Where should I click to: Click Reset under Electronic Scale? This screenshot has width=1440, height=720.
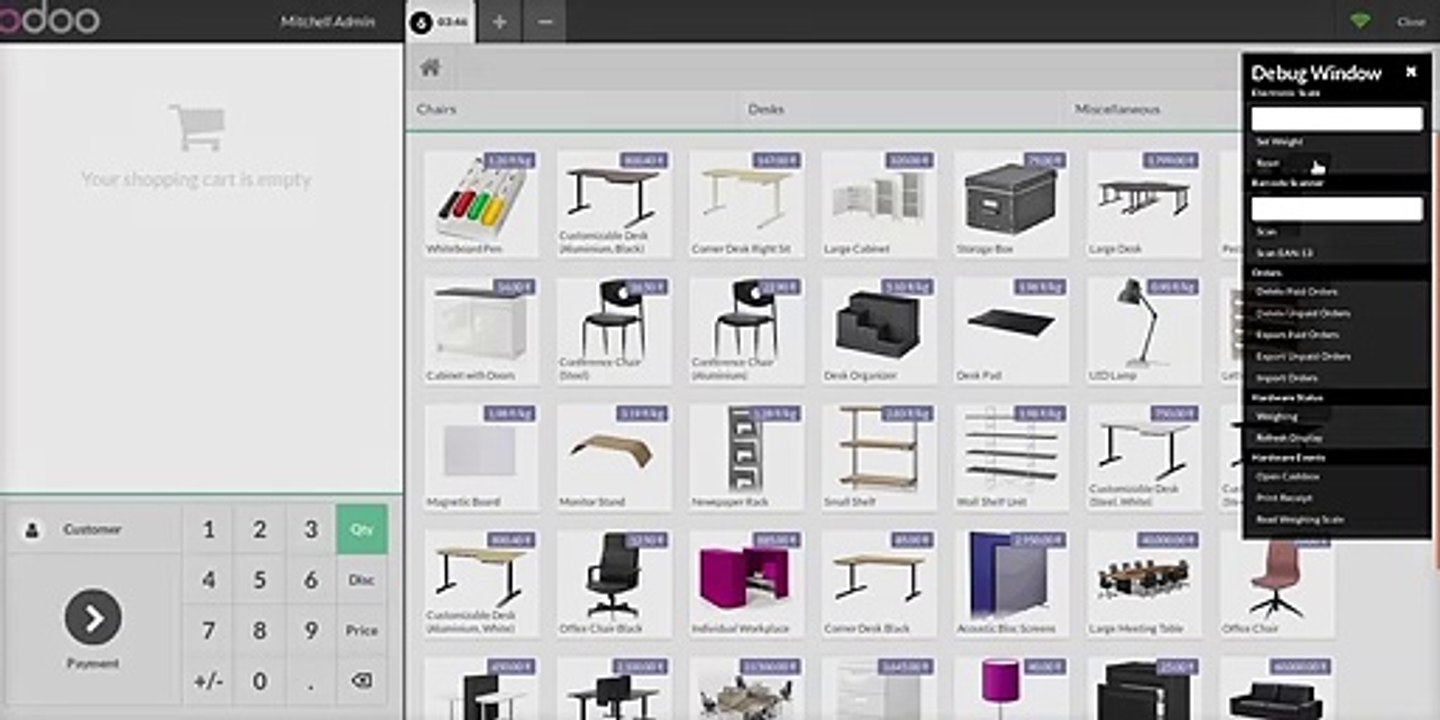[1268, 162]
